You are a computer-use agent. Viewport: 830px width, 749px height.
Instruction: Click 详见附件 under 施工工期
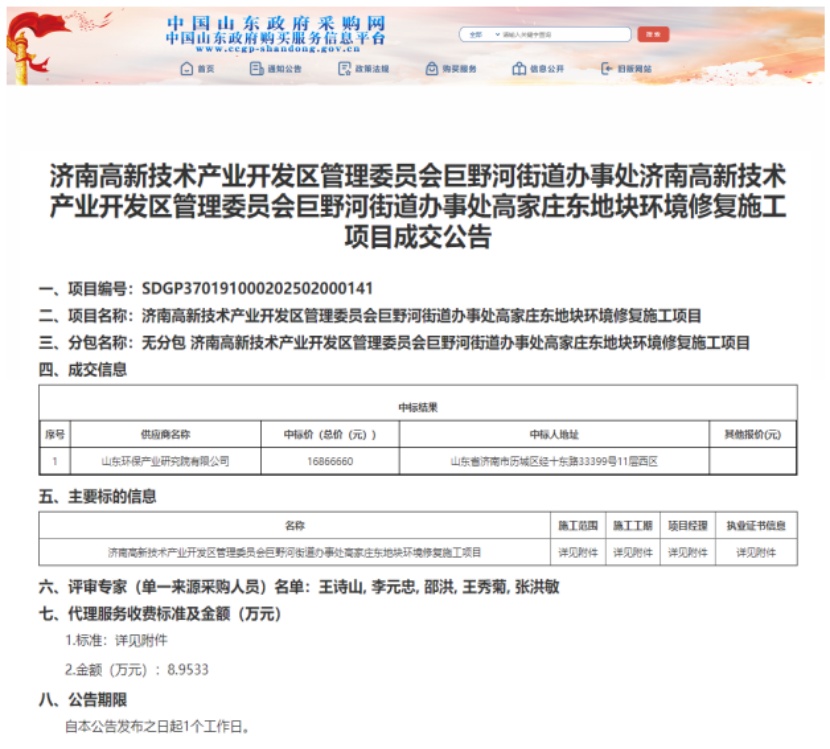633,553
